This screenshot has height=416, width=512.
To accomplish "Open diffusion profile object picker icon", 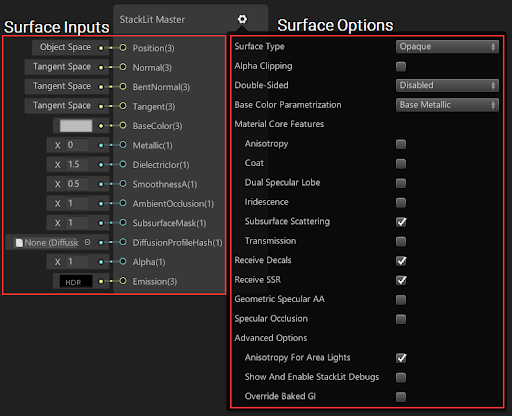I will (87, 242).
